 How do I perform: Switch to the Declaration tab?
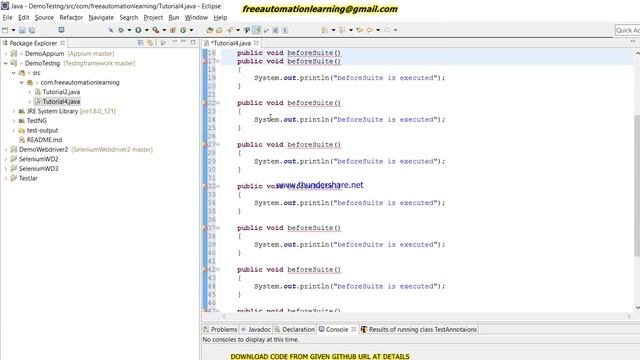pyautogui.click(x=295, y=329)
